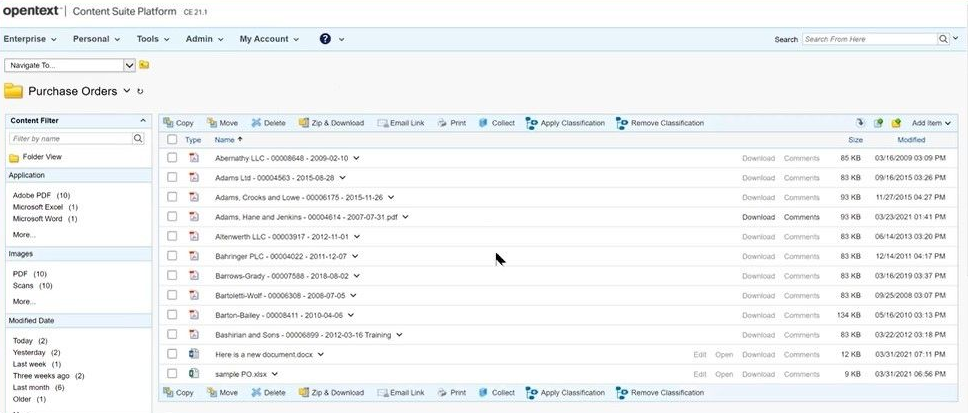This screenshot has height=413, width=968.
Task: Expand the Purchase Orders title menu arrow
Action: 127,91
